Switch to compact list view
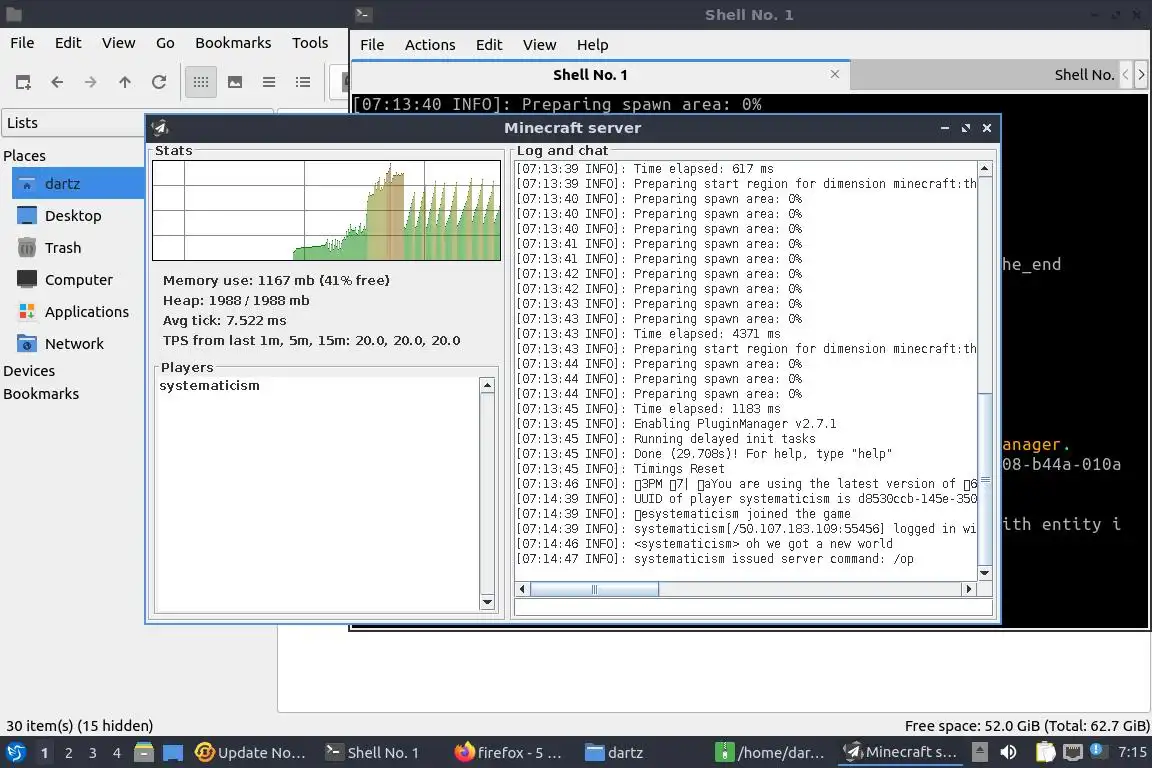 (x=269, y=82)
